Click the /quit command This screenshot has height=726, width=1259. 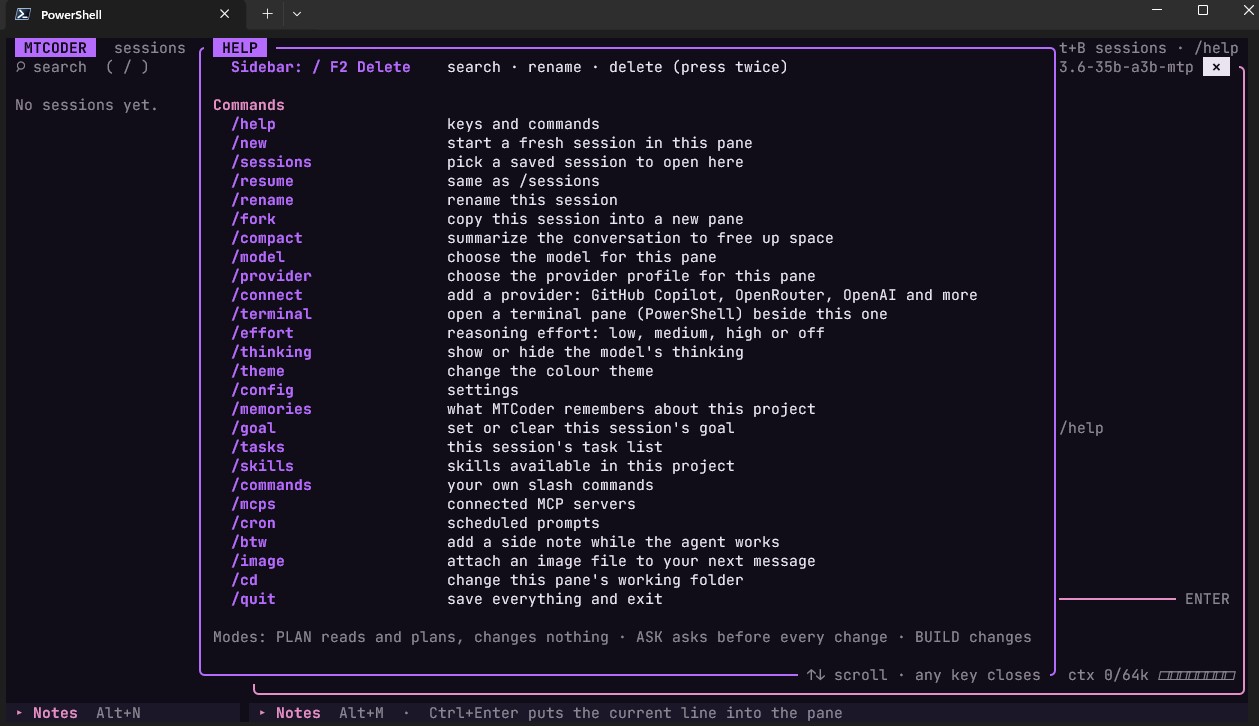(x=253, y=599)
